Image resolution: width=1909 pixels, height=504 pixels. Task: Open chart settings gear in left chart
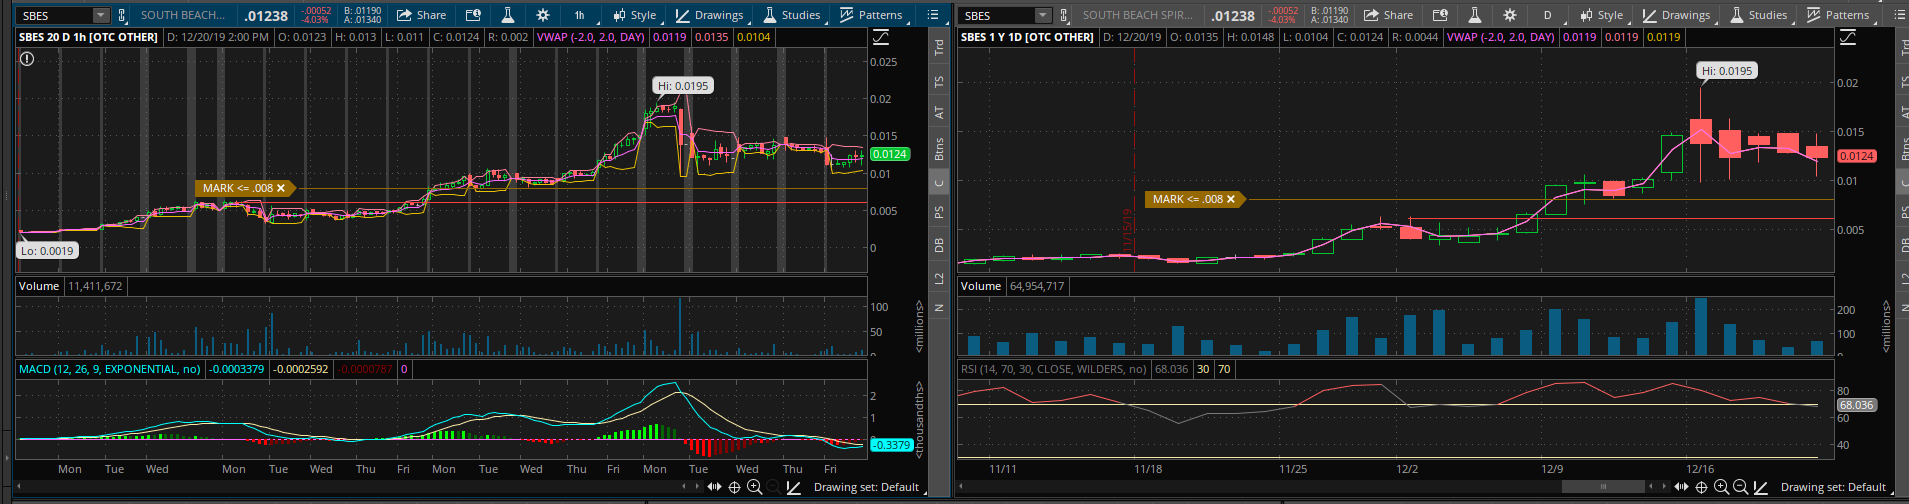point(543,15)
